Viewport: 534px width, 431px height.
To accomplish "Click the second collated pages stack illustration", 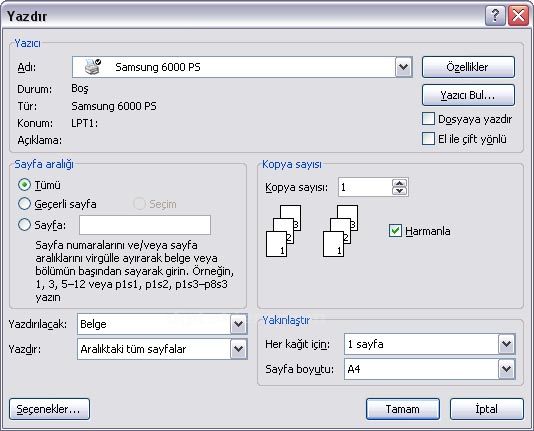I will coord(340,230).
